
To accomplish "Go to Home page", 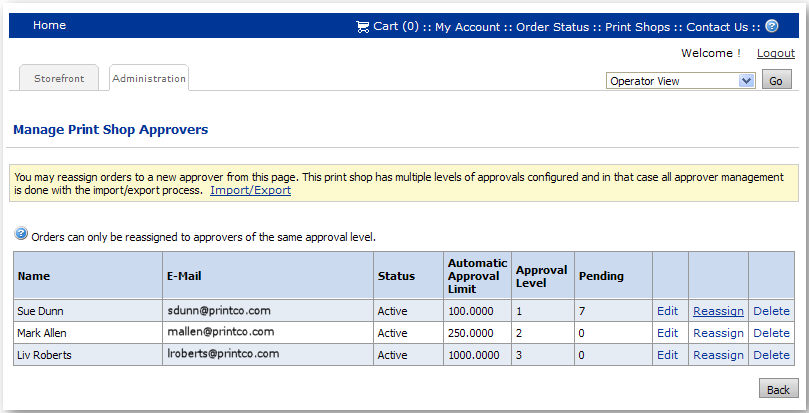I will tap(49, 26).
